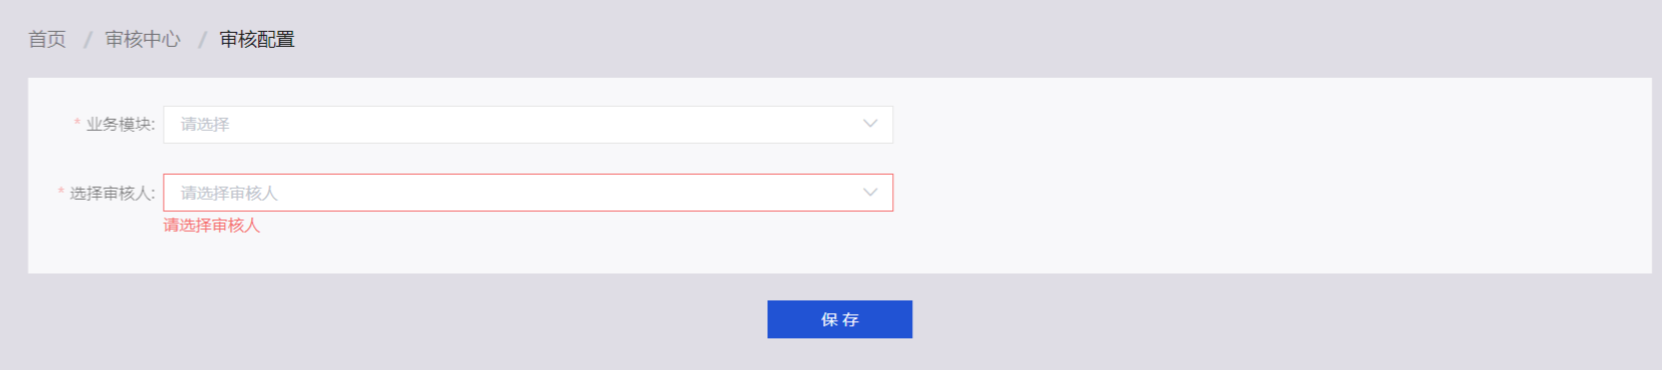Expand the 业务模块 chevron arrow
1662x370 pixels.
[x=870, y=124]
